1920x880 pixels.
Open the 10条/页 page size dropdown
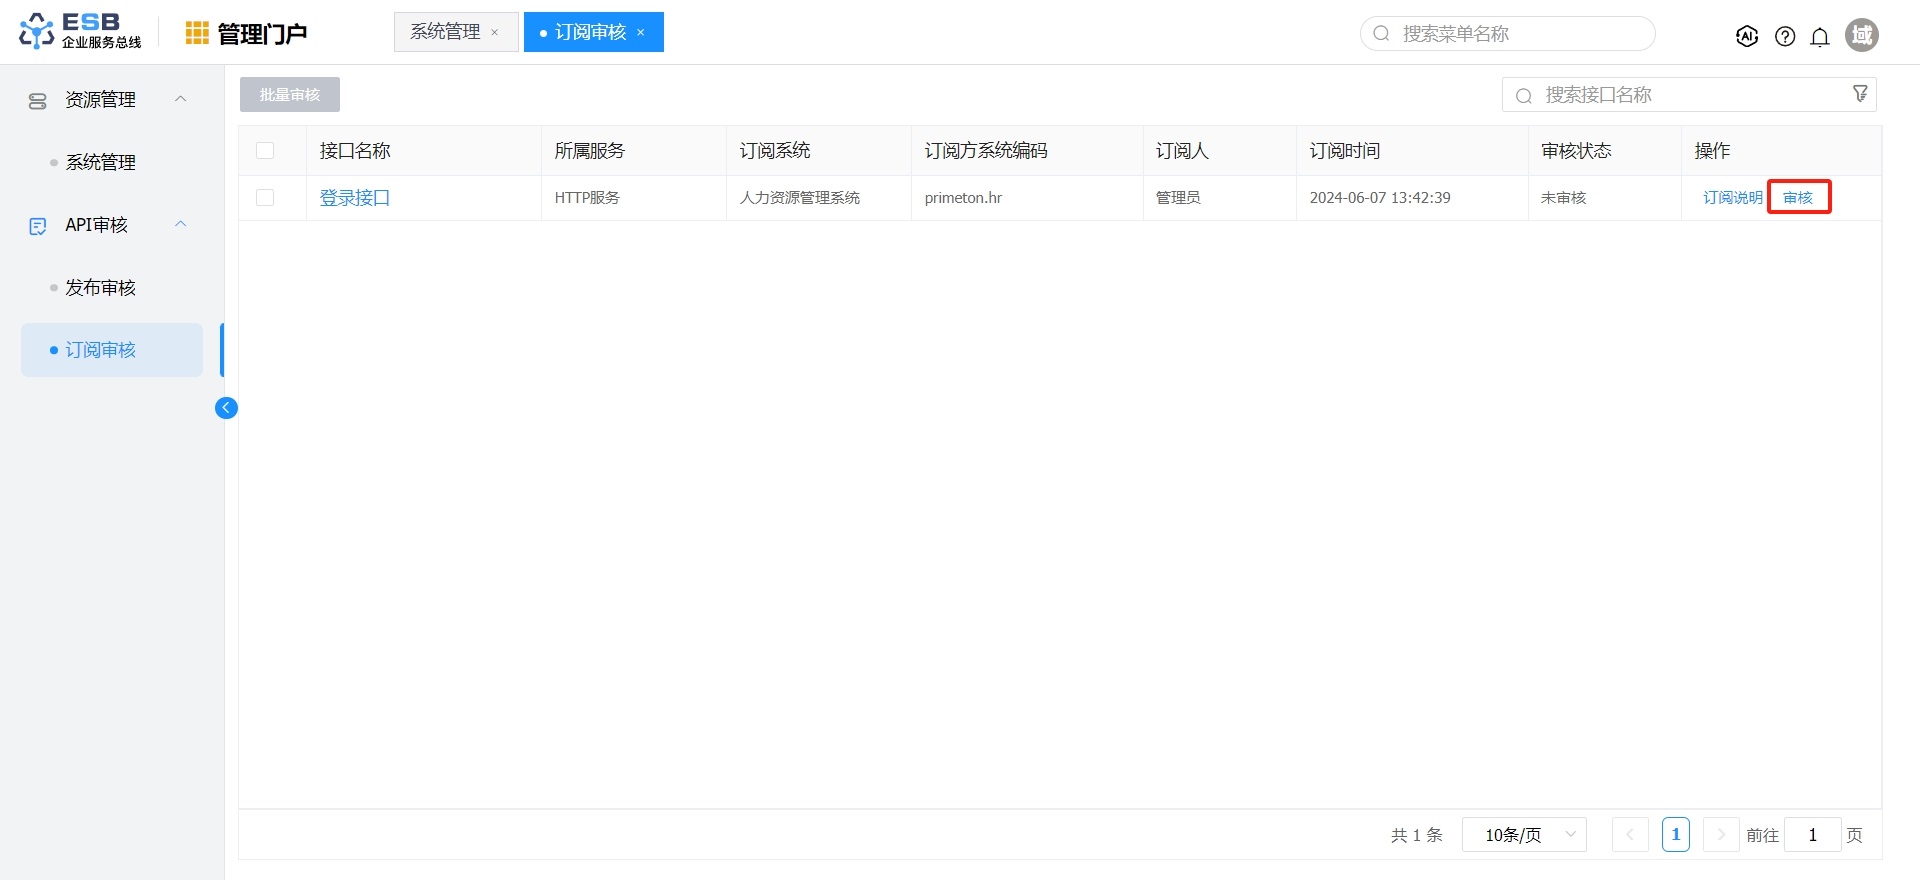click(x=1524, y=834)
